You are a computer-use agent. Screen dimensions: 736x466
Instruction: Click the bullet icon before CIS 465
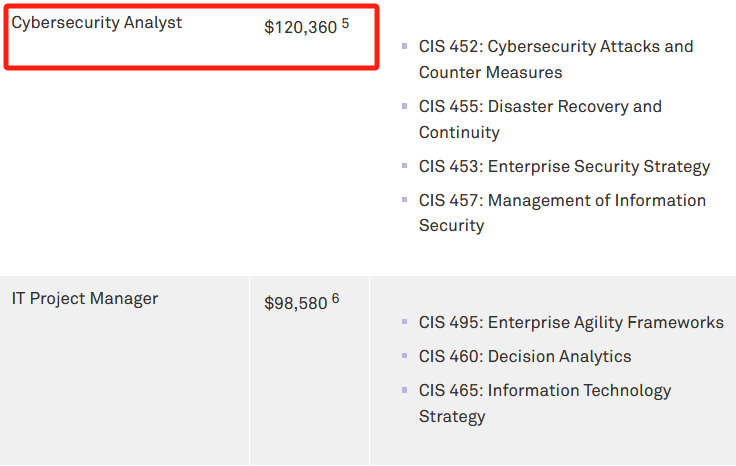405,390
